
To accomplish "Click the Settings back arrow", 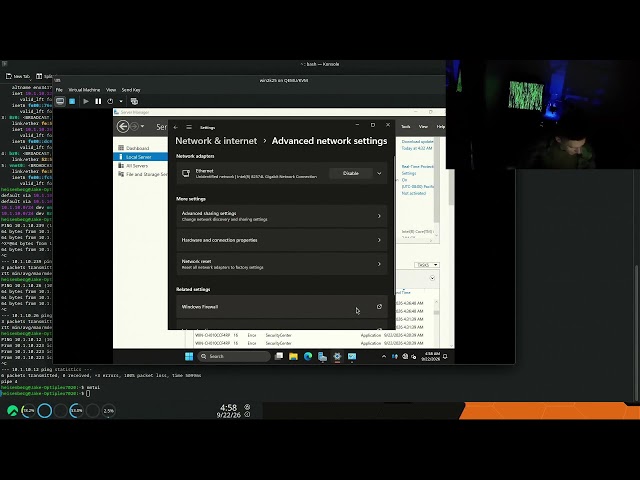I will [x=176, y=127].
